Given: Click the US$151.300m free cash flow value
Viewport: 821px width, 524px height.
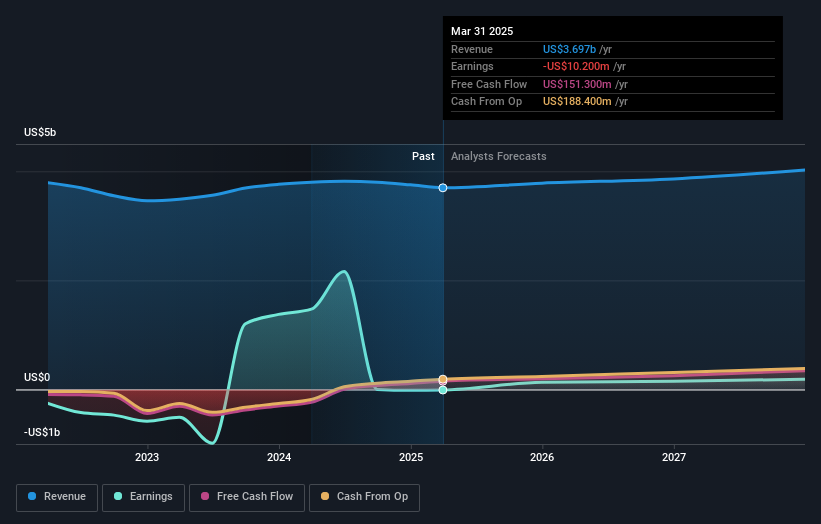Looking at the screenshot, I should [577, 84].
